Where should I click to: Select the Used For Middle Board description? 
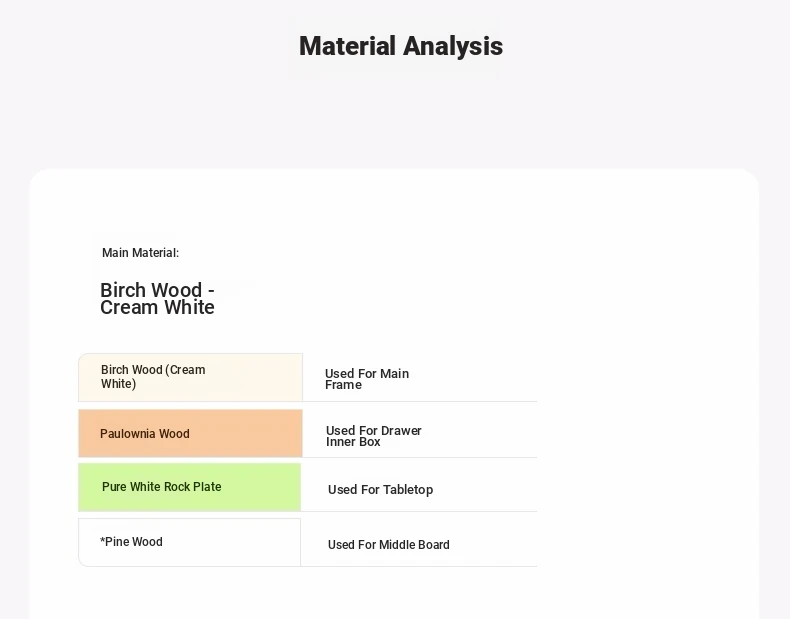(388, 545)
